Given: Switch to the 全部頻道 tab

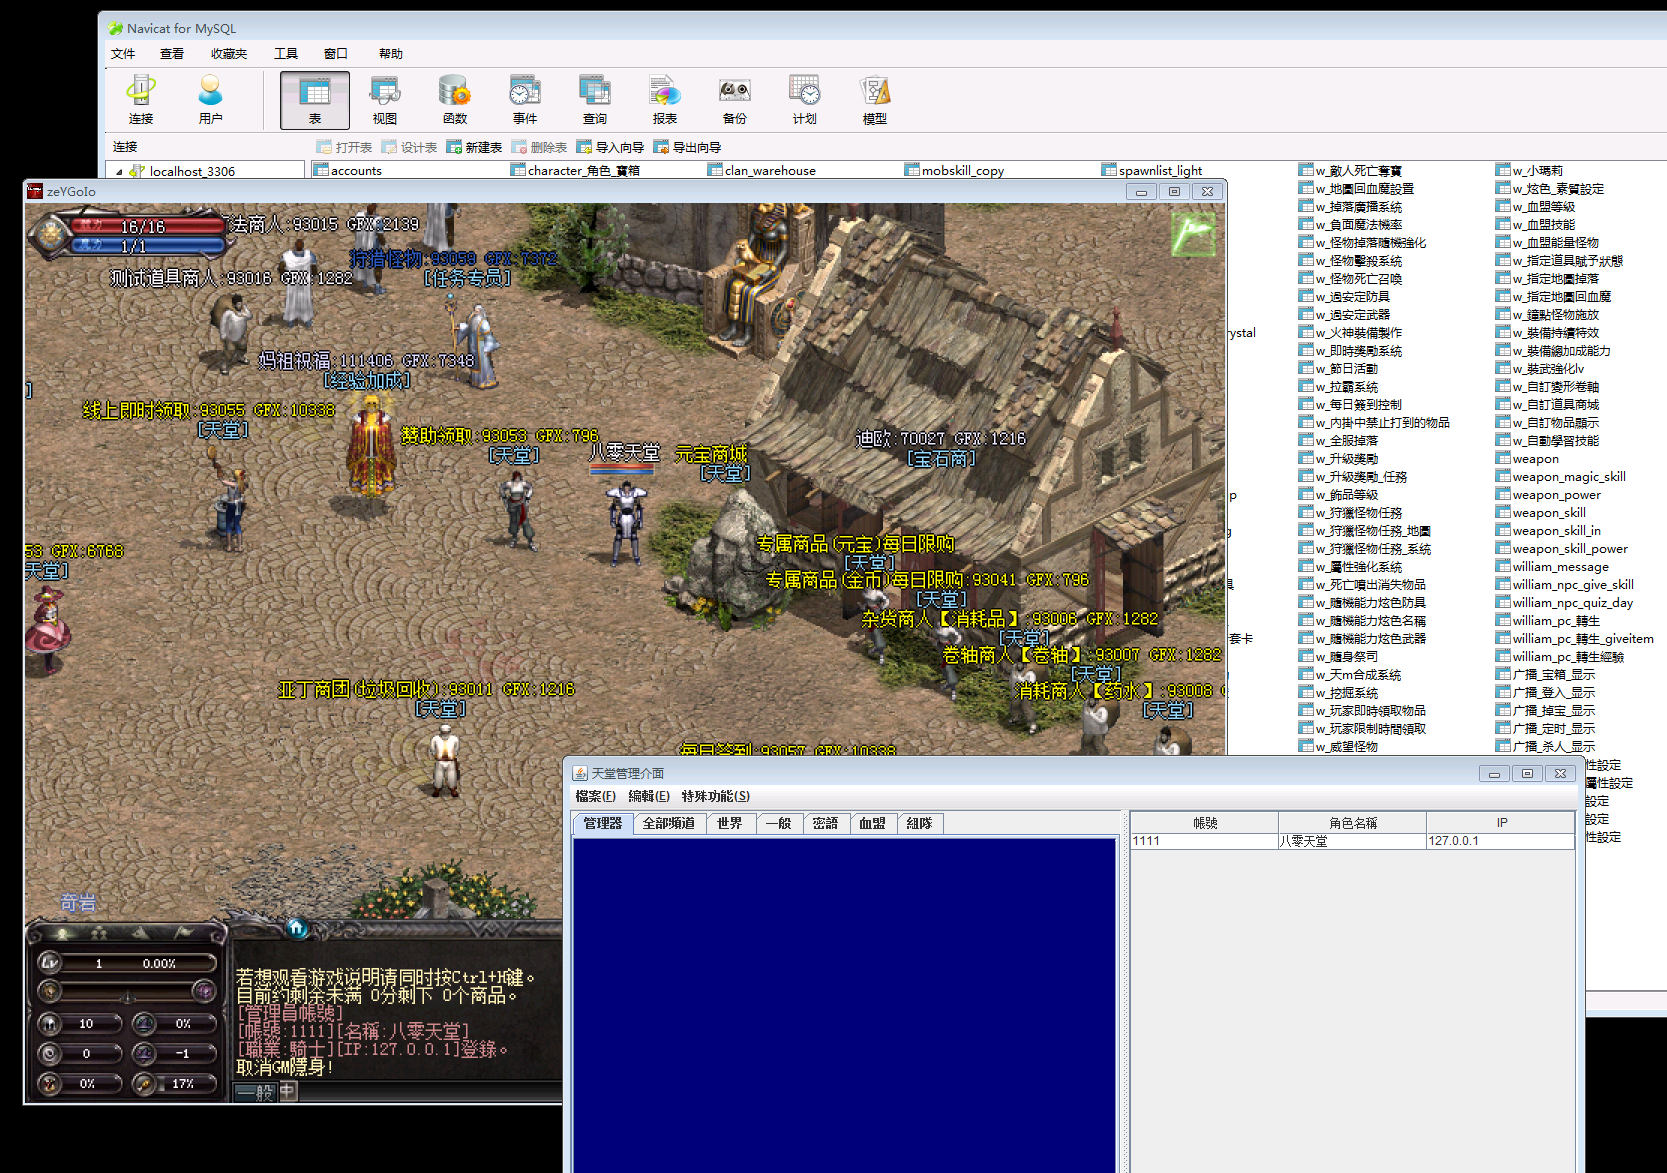Looking at the screenshot, I should [x=669, y=823].
